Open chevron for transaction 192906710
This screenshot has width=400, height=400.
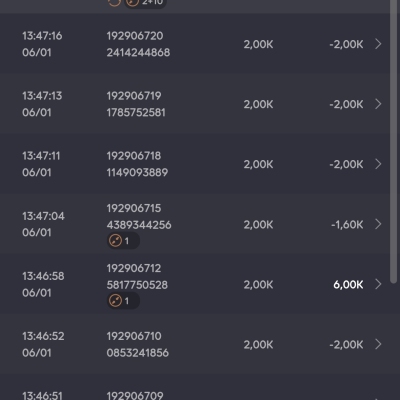point(378,344)
